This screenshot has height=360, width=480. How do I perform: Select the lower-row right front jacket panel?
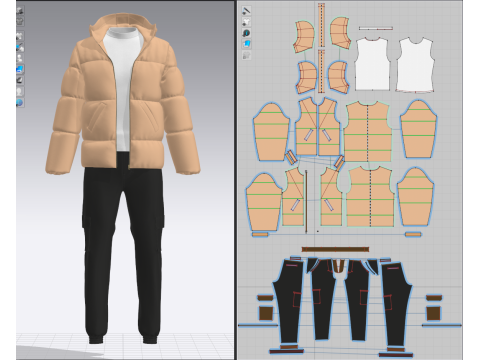click(x=331, y=197)
